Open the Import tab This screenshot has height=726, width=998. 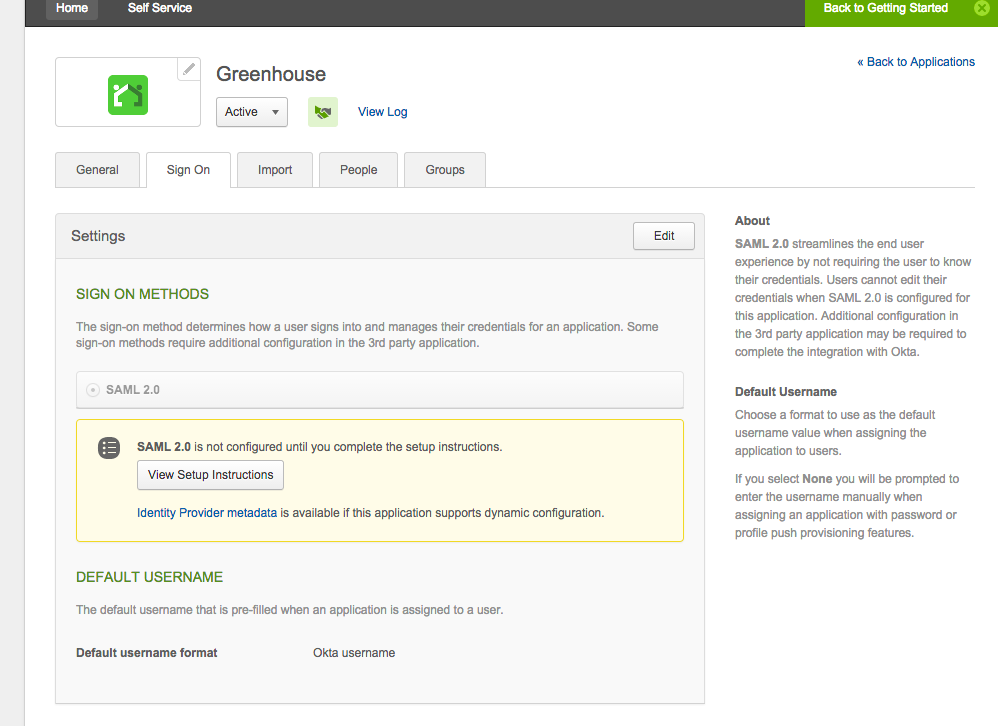click(x=275, y=170)
